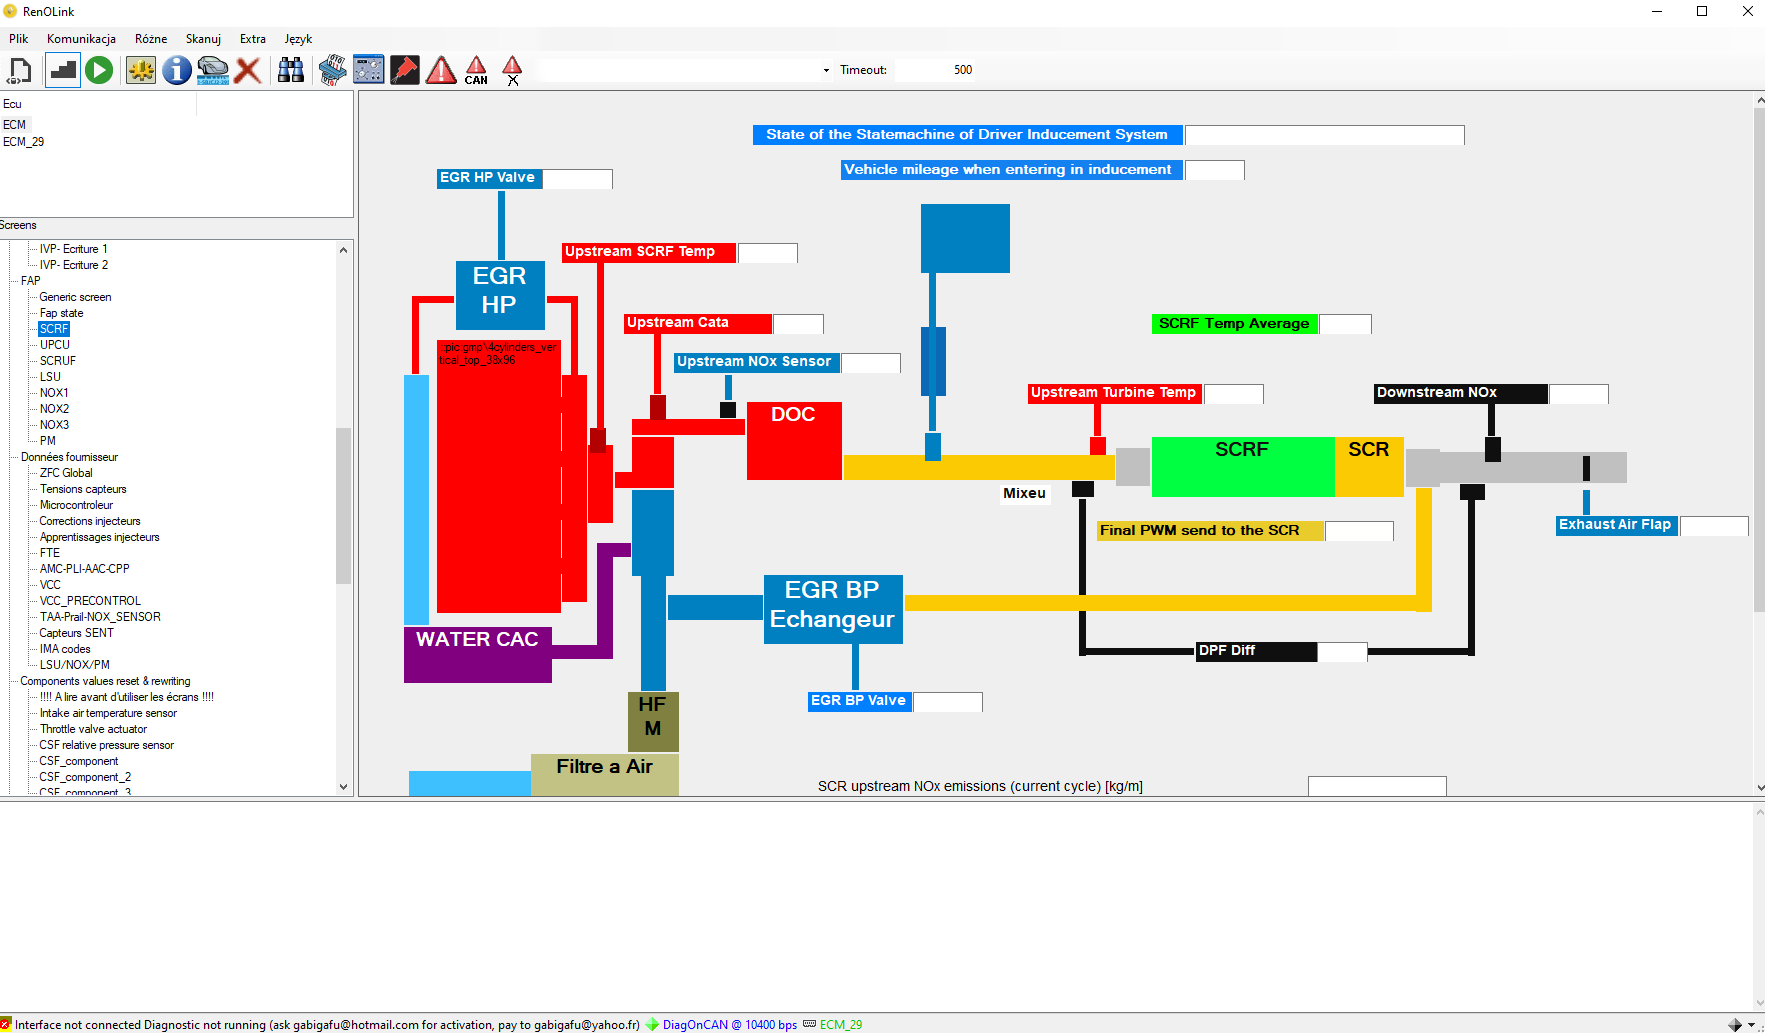Click the warning triangle with X icon
Image resolution: width=1765 pixels, height=1033 pixels.
[x=512, y=70]
